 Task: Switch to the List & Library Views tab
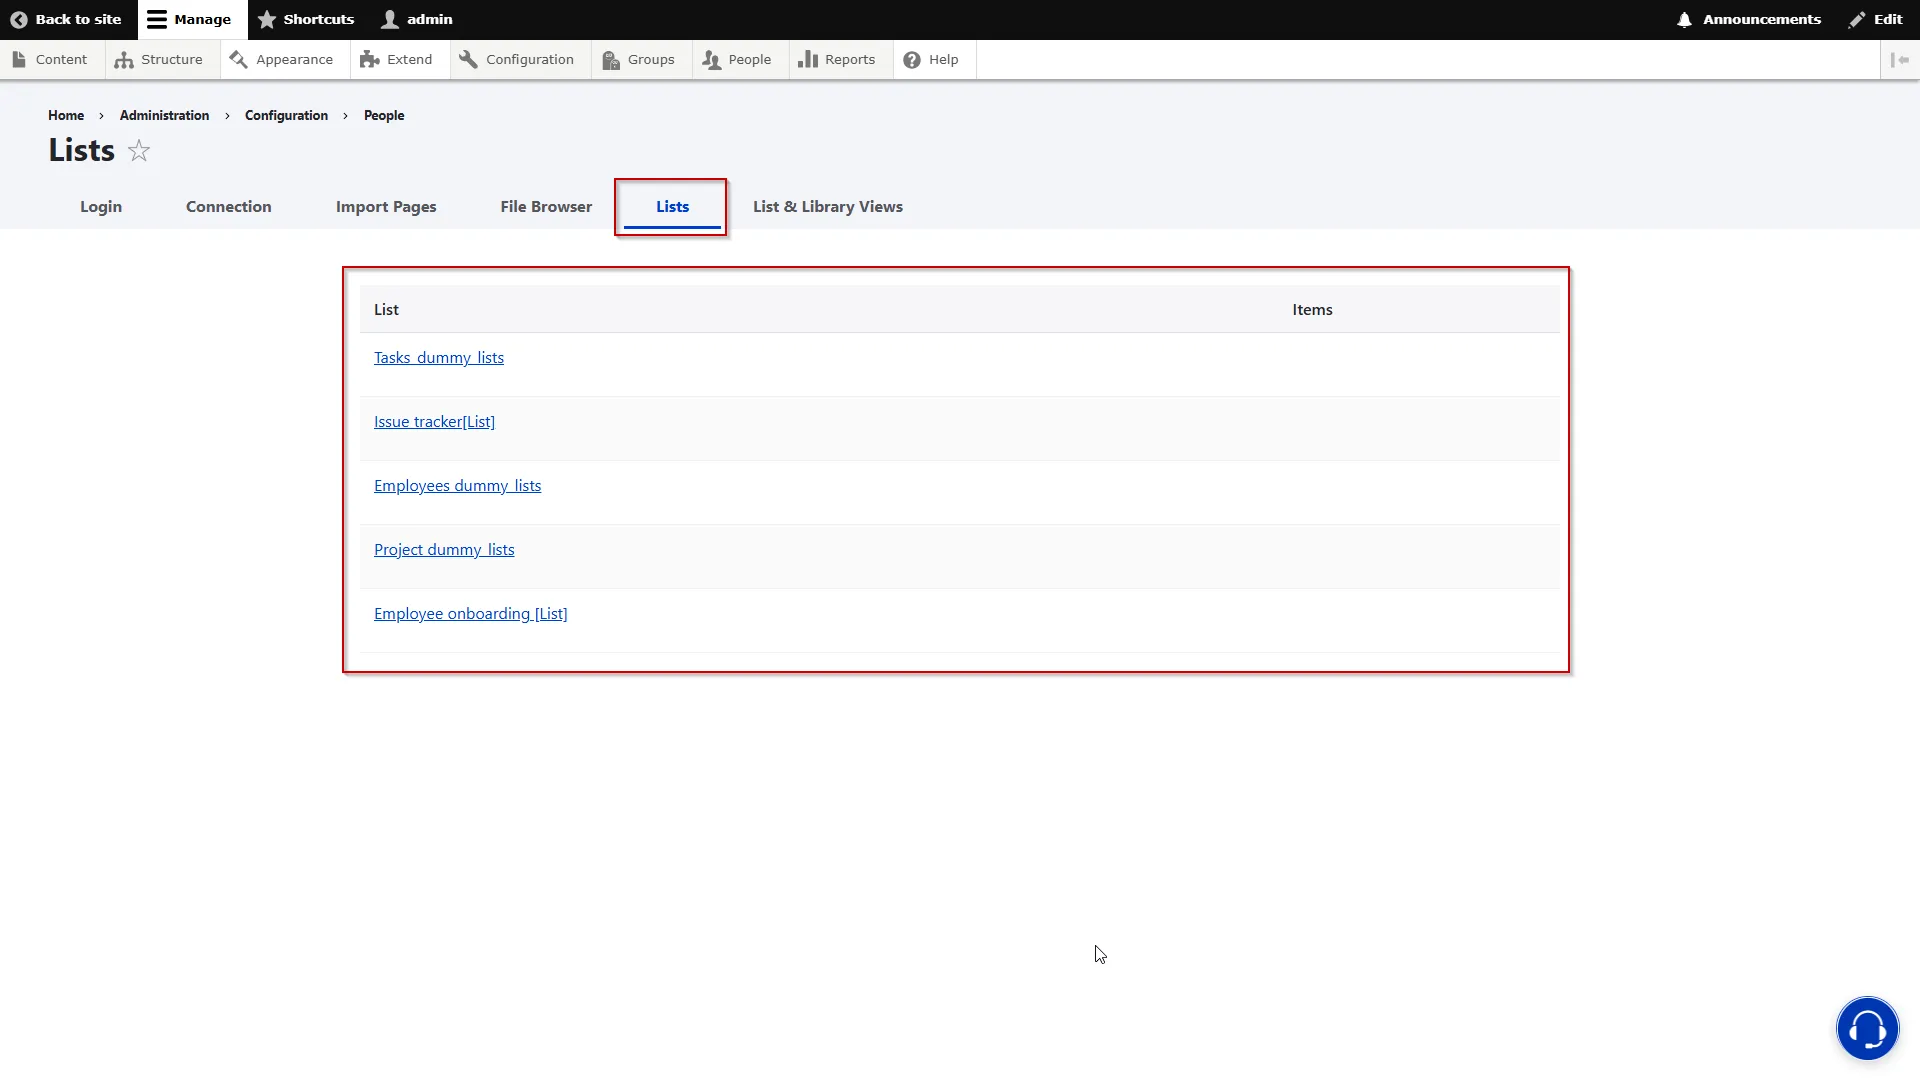[x=827, y=207]
